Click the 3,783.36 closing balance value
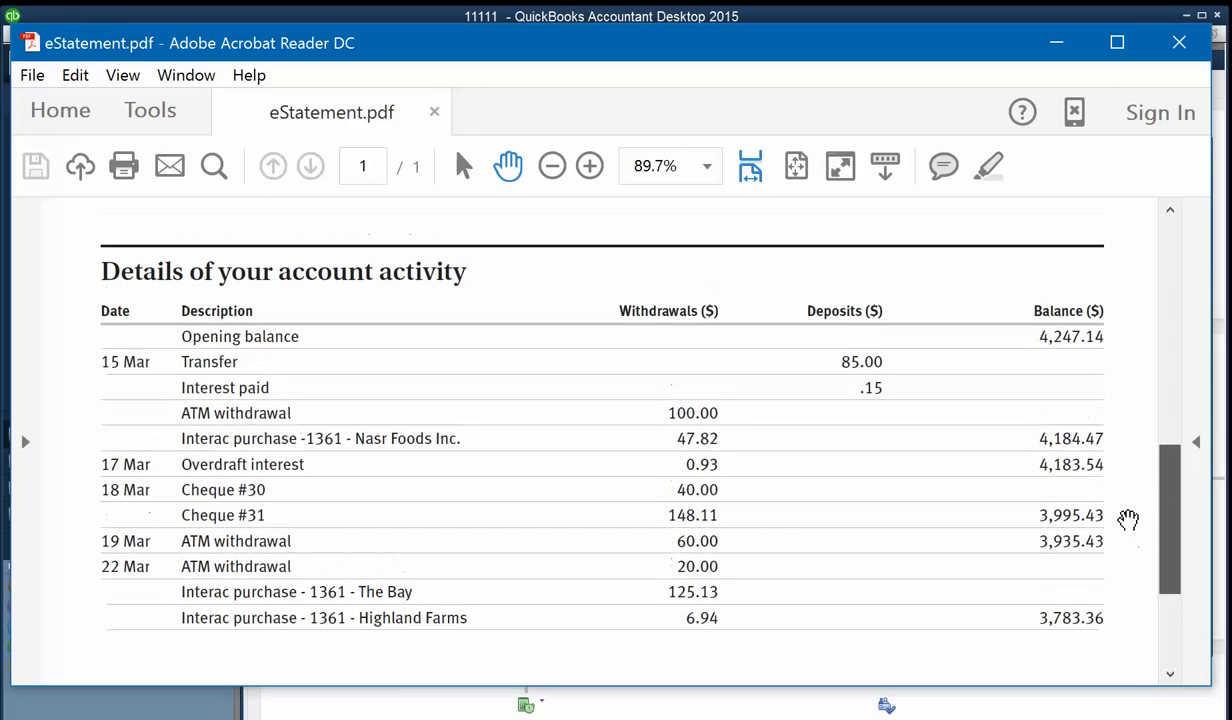The image size is (1232, 720). click(1071, 618)
